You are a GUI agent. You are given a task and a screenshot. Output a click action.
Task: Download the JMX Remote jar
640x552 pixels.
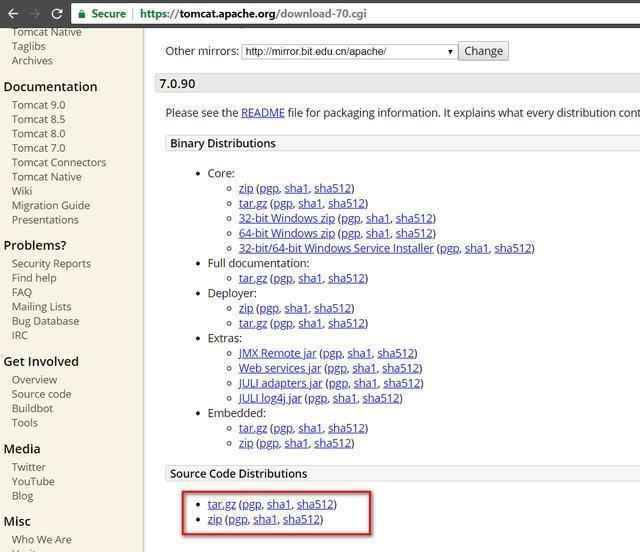point(277,353)
